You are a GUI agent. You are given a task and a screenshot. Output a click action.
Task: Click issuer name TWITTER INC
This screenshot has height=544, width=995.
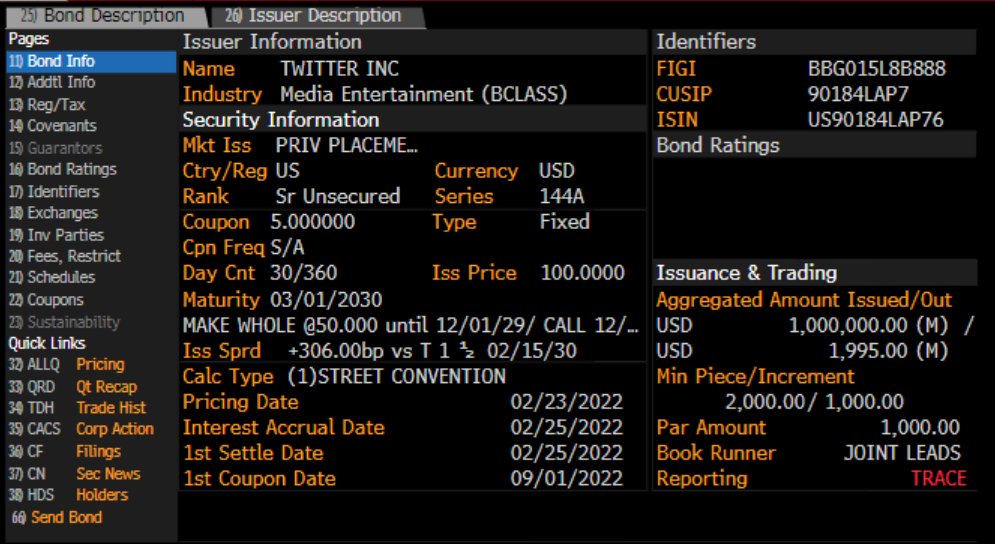[339, 69]
